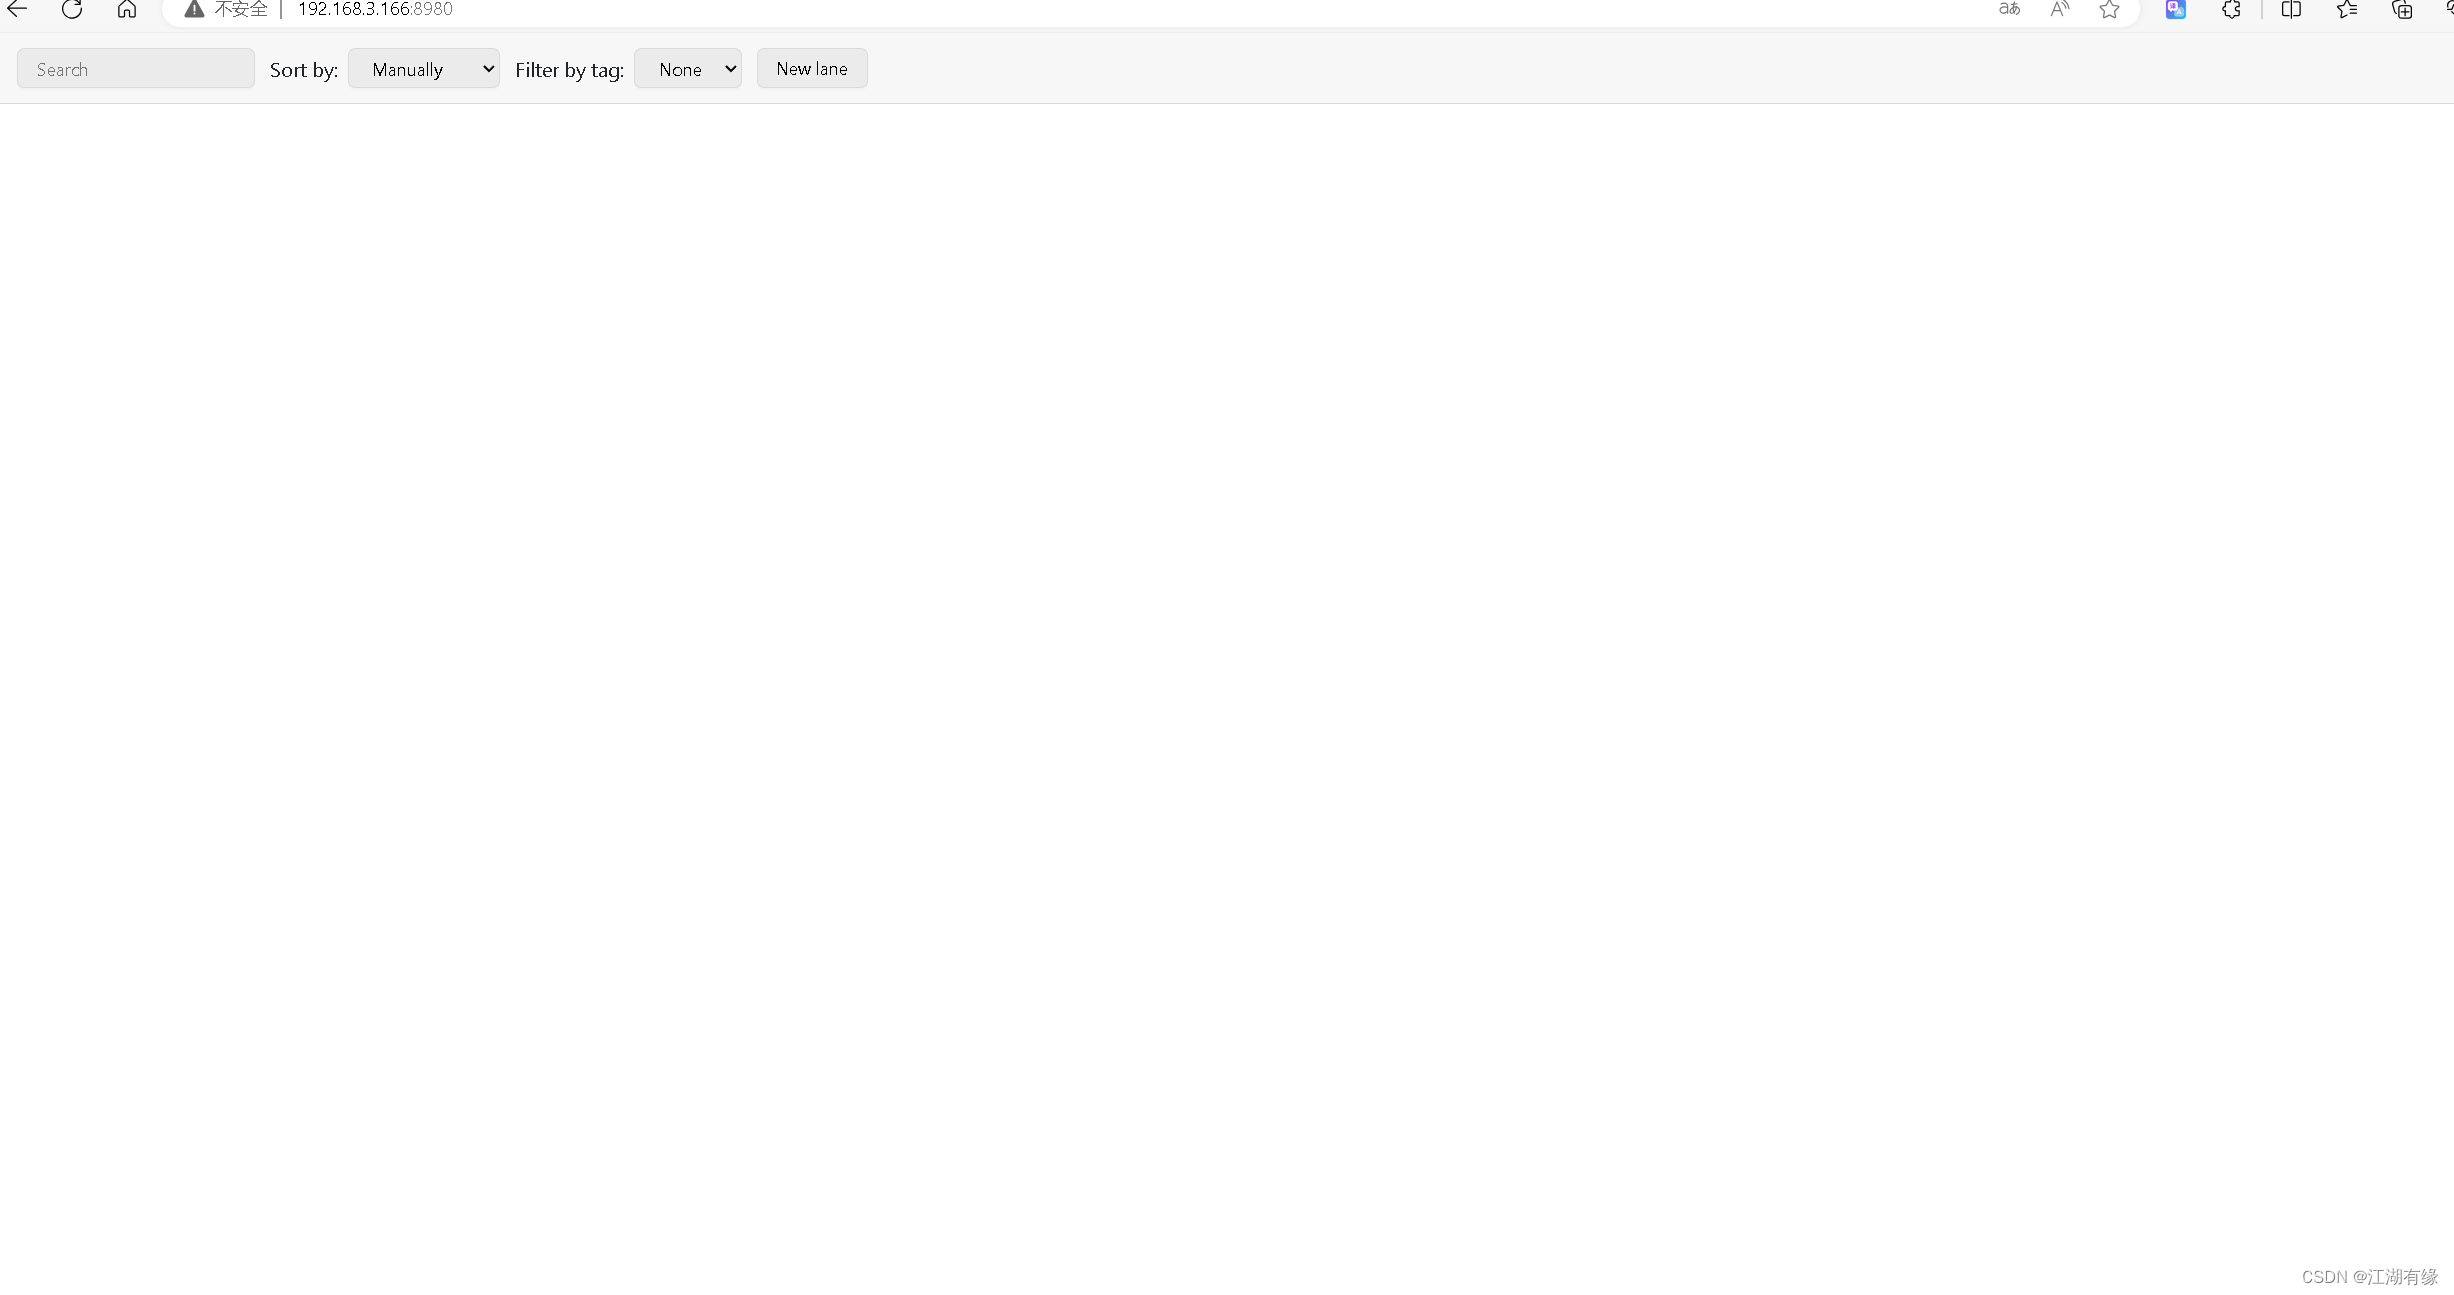Screen dimensions: 2454x1295
Task: Open the translator extension icon
Action: coord(2176,9)
